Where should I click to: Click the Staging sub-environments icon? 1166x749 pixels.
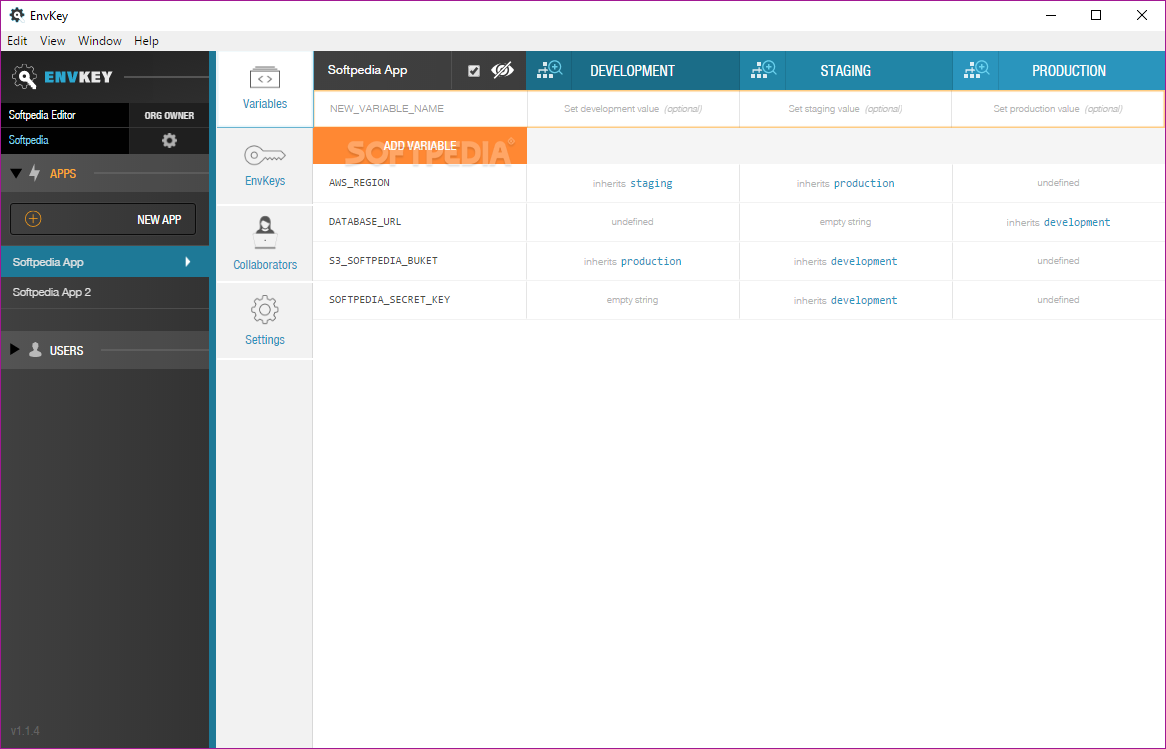(763, 71)
